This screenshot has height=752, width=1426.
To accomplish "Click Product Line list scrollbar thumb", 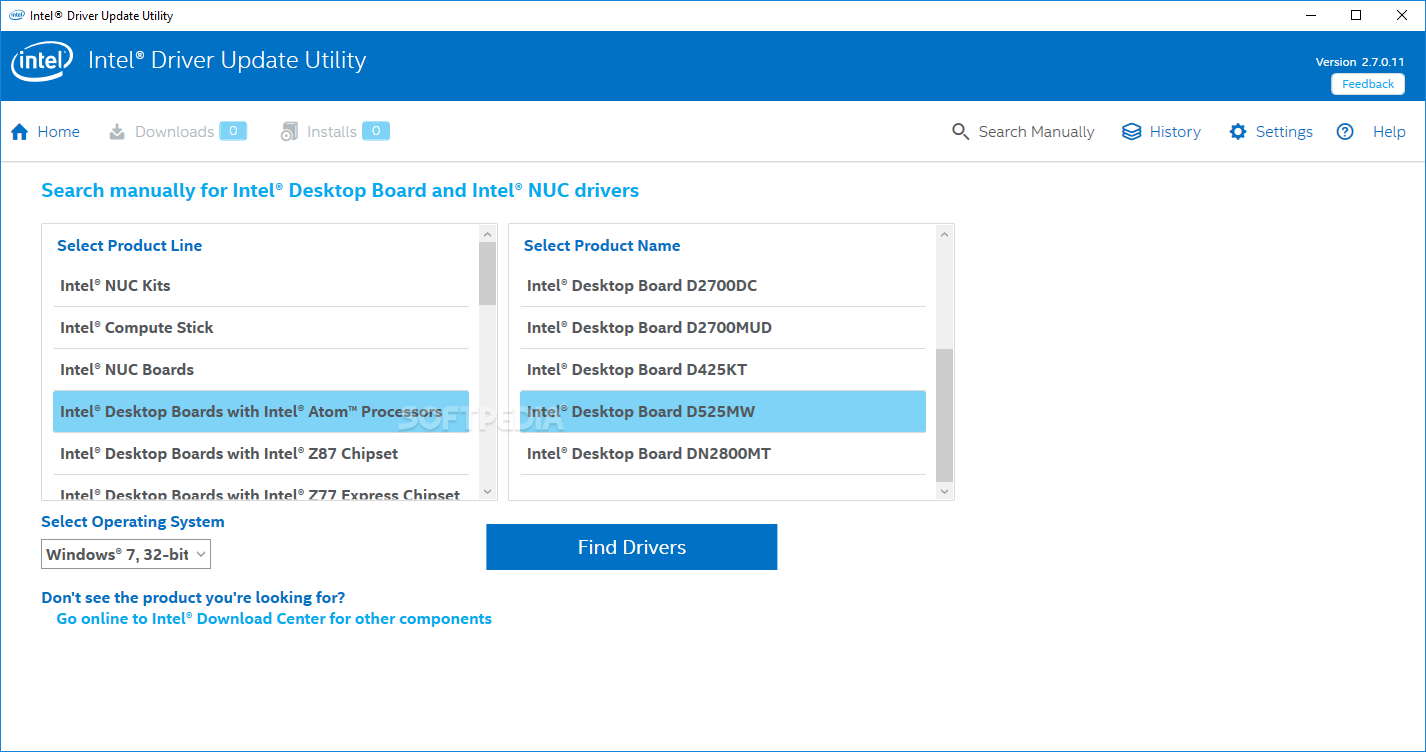I will 488,273.
